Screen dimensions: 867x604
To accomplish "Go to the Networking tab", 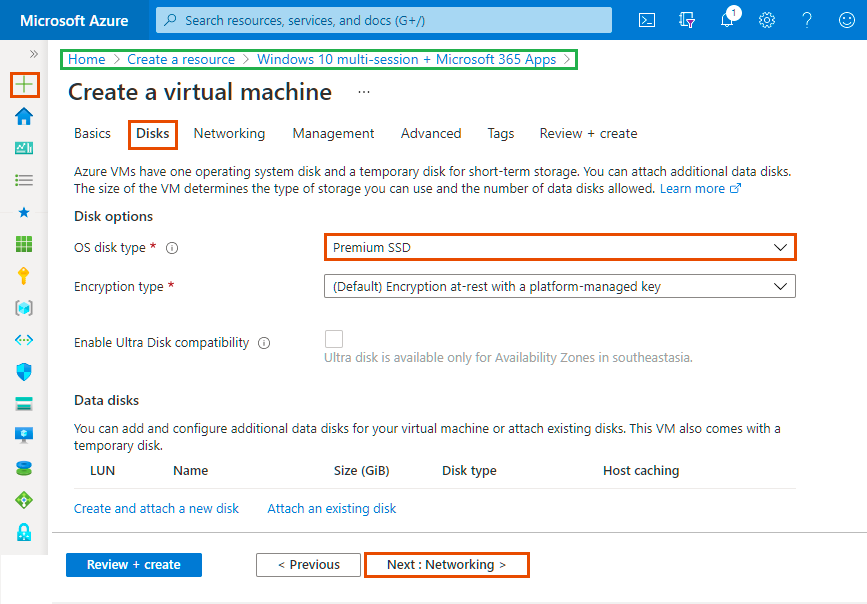I will (229, 133).
